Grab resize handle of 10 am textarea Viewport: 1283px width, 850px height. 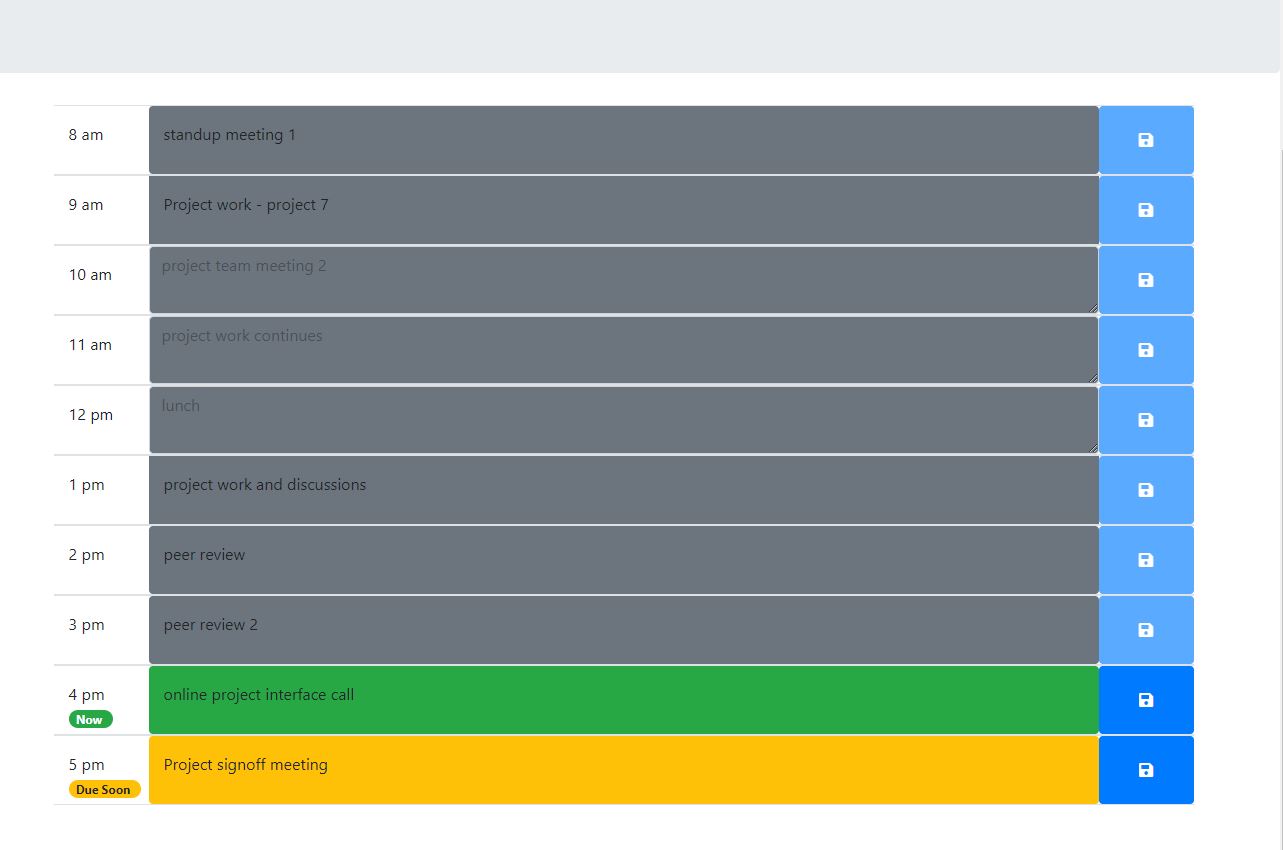pyautogui.click(x=1092, y=307)
